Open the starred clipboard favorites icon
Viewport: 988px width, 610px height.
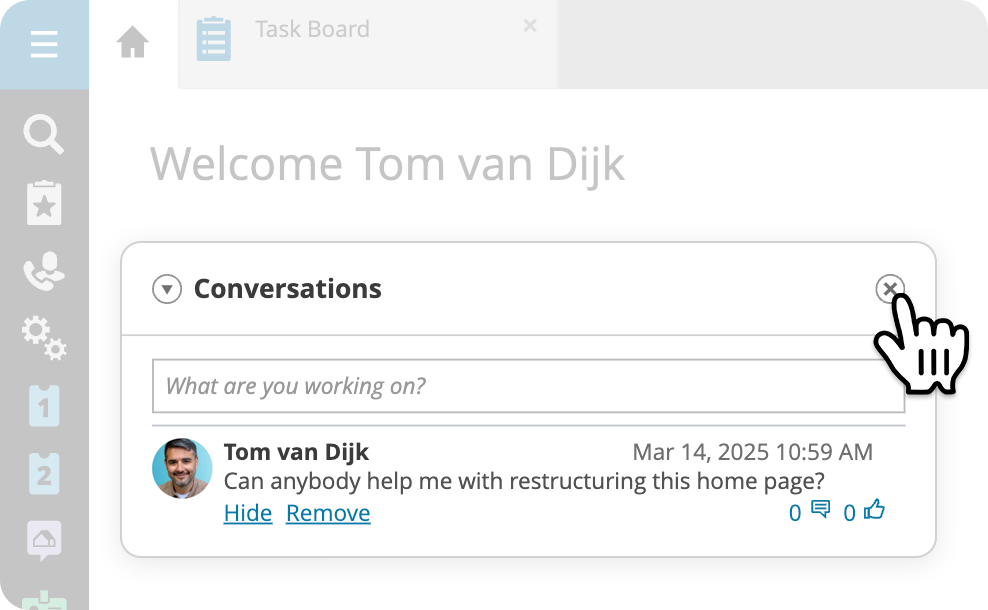tap(44, 203)
